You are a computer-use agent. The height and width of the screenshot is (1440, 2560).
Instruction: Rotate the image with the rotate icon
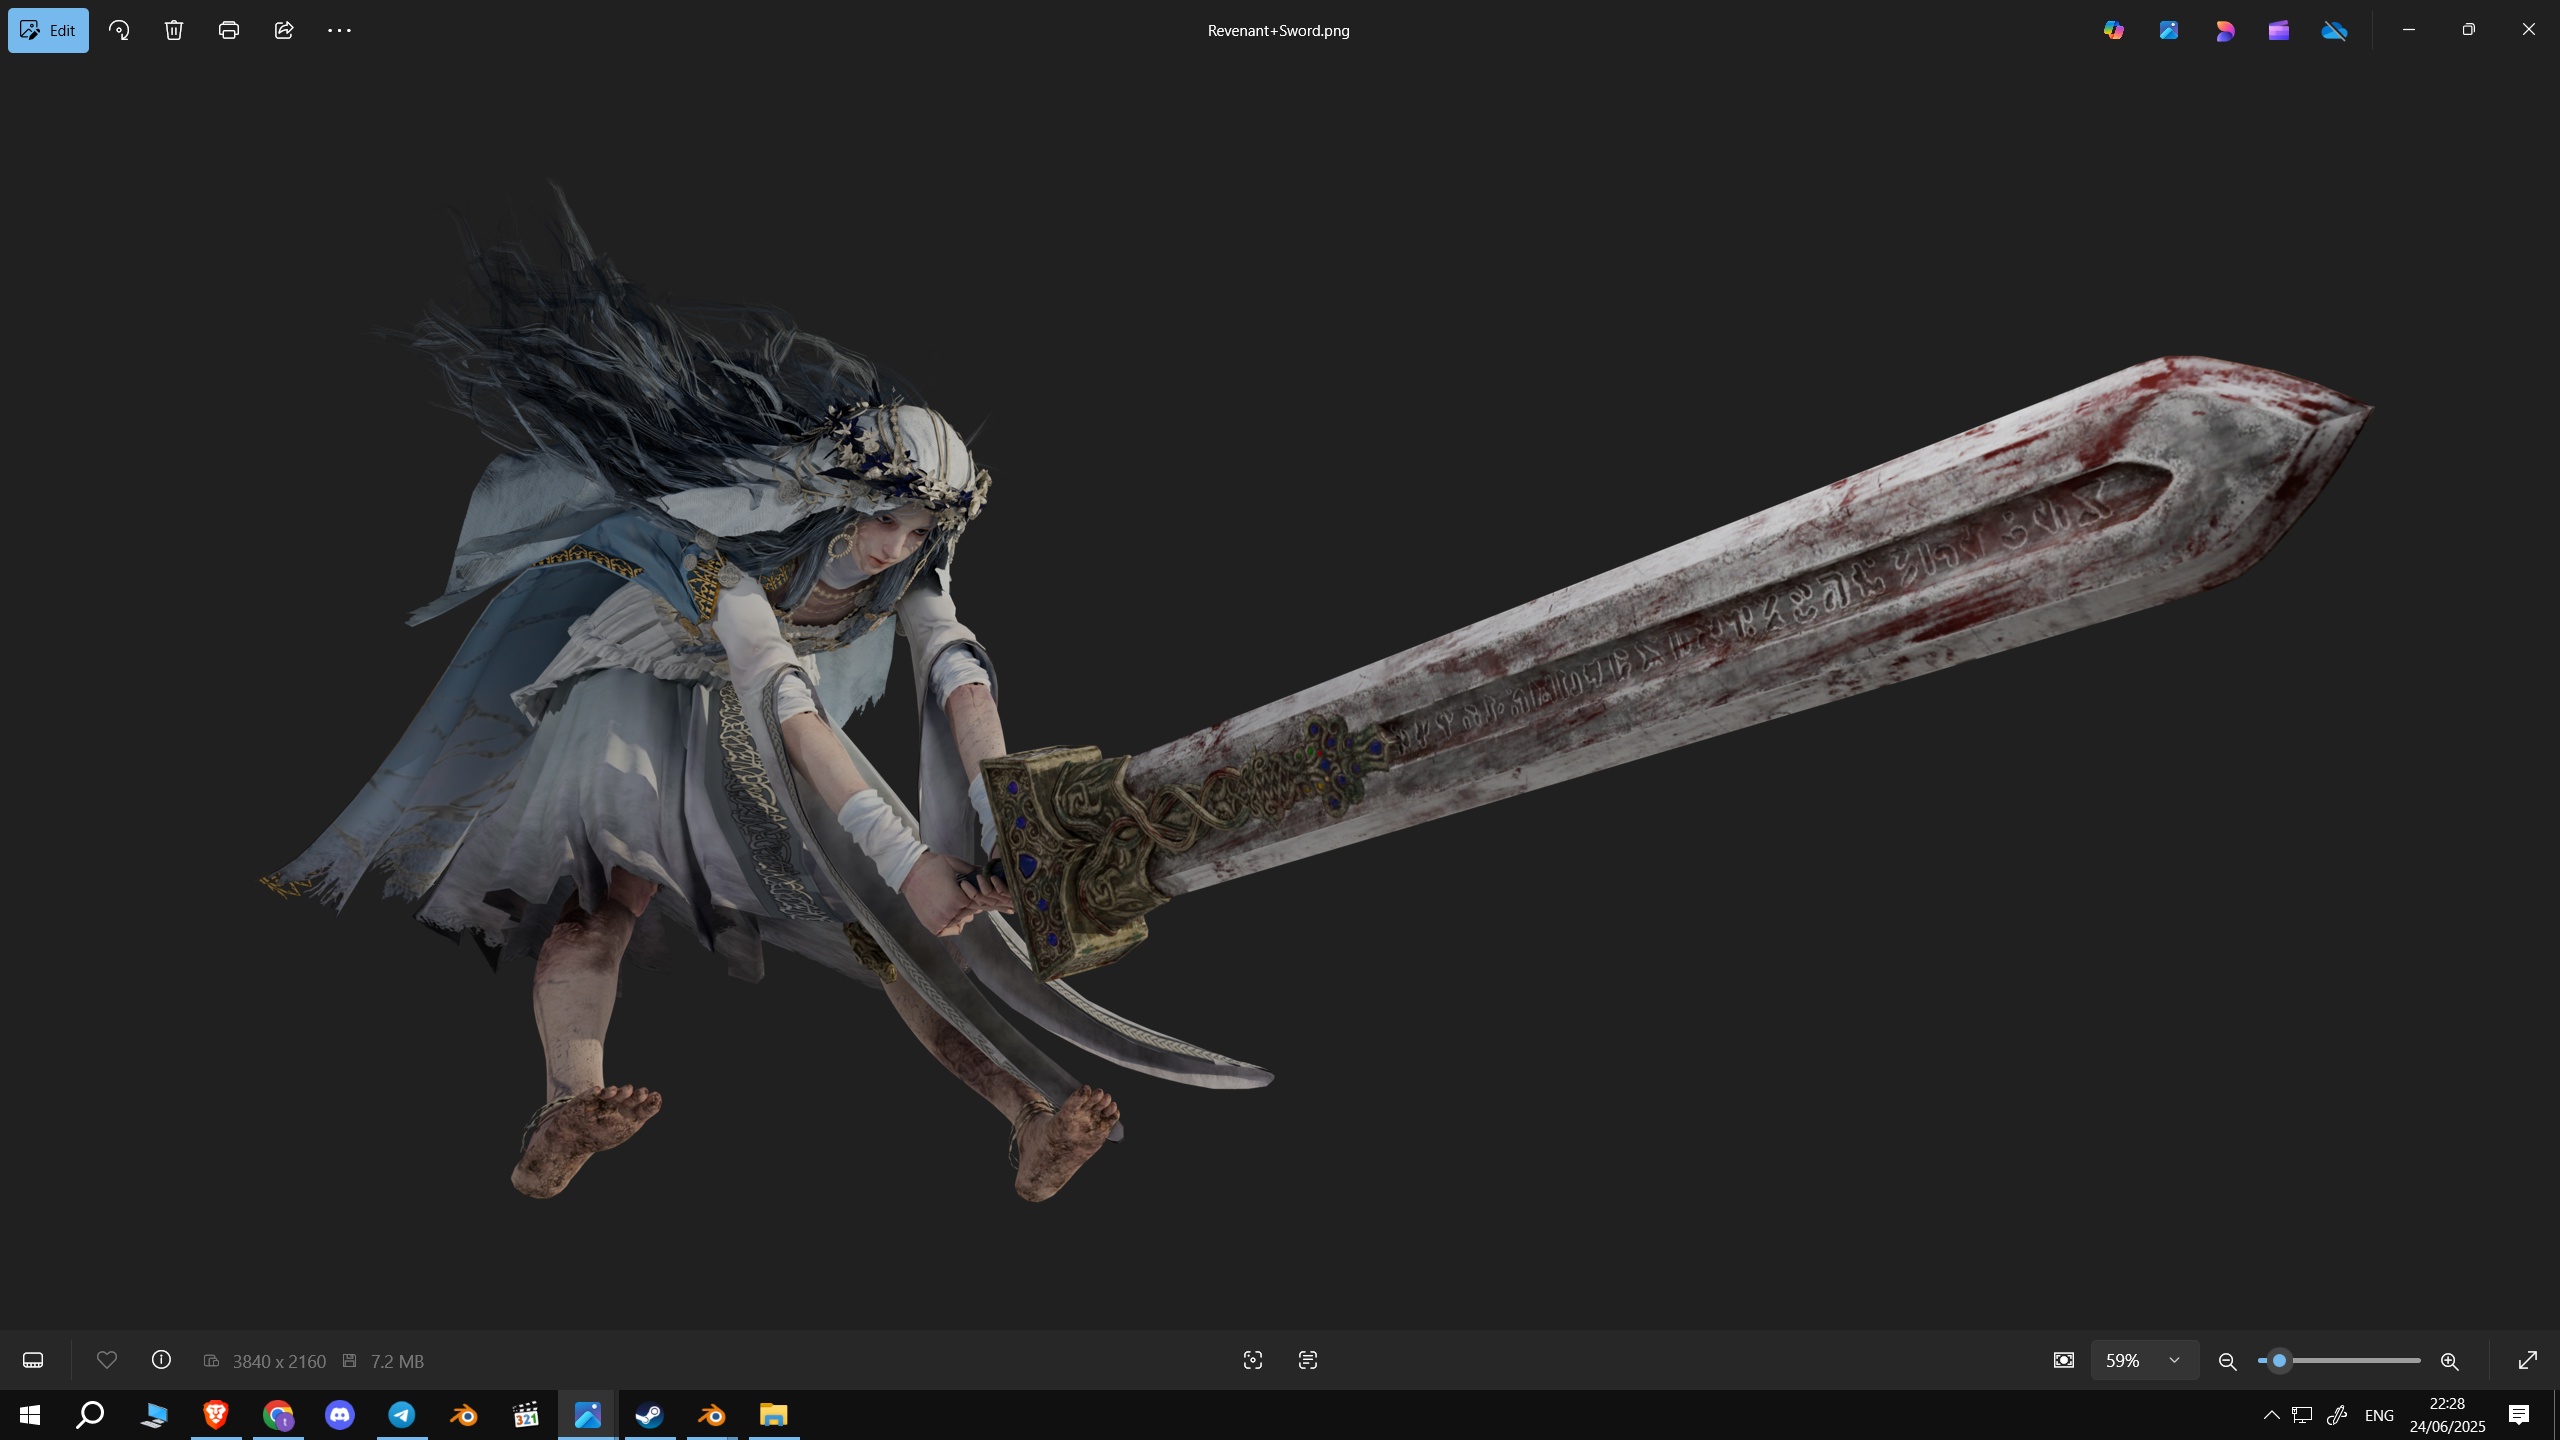point(119,30)
